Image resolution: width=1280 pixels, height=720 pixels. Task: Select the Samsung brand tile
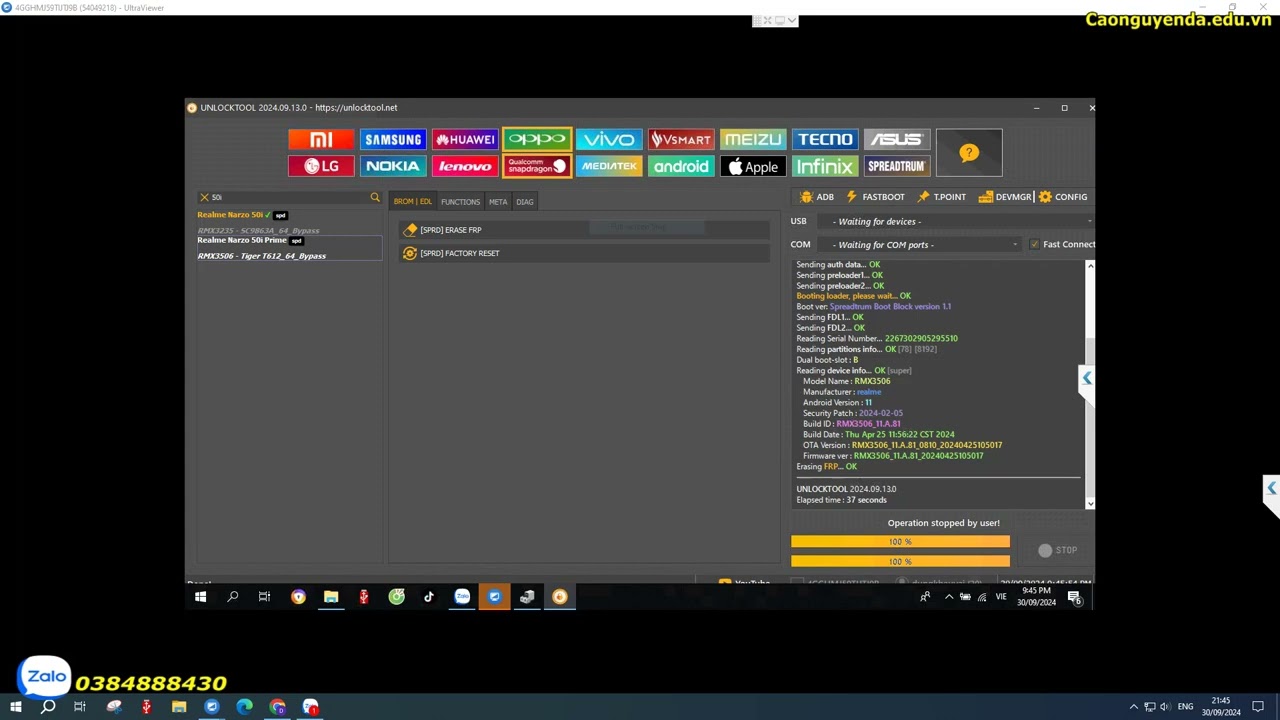393,139
